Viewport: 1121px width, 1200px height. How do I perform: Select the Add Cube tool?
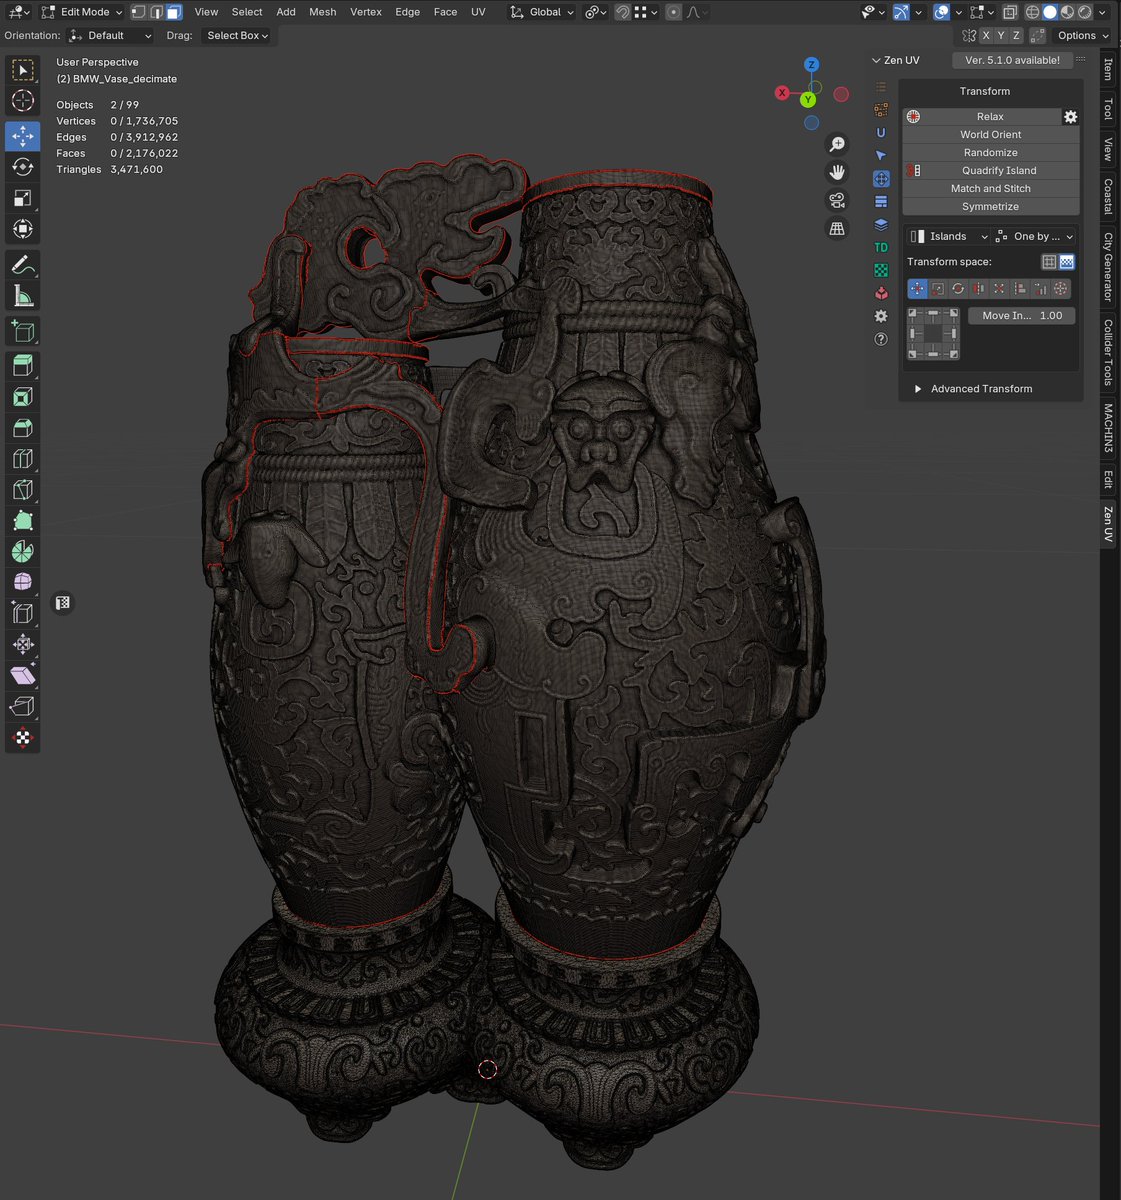tap(22, 331)
